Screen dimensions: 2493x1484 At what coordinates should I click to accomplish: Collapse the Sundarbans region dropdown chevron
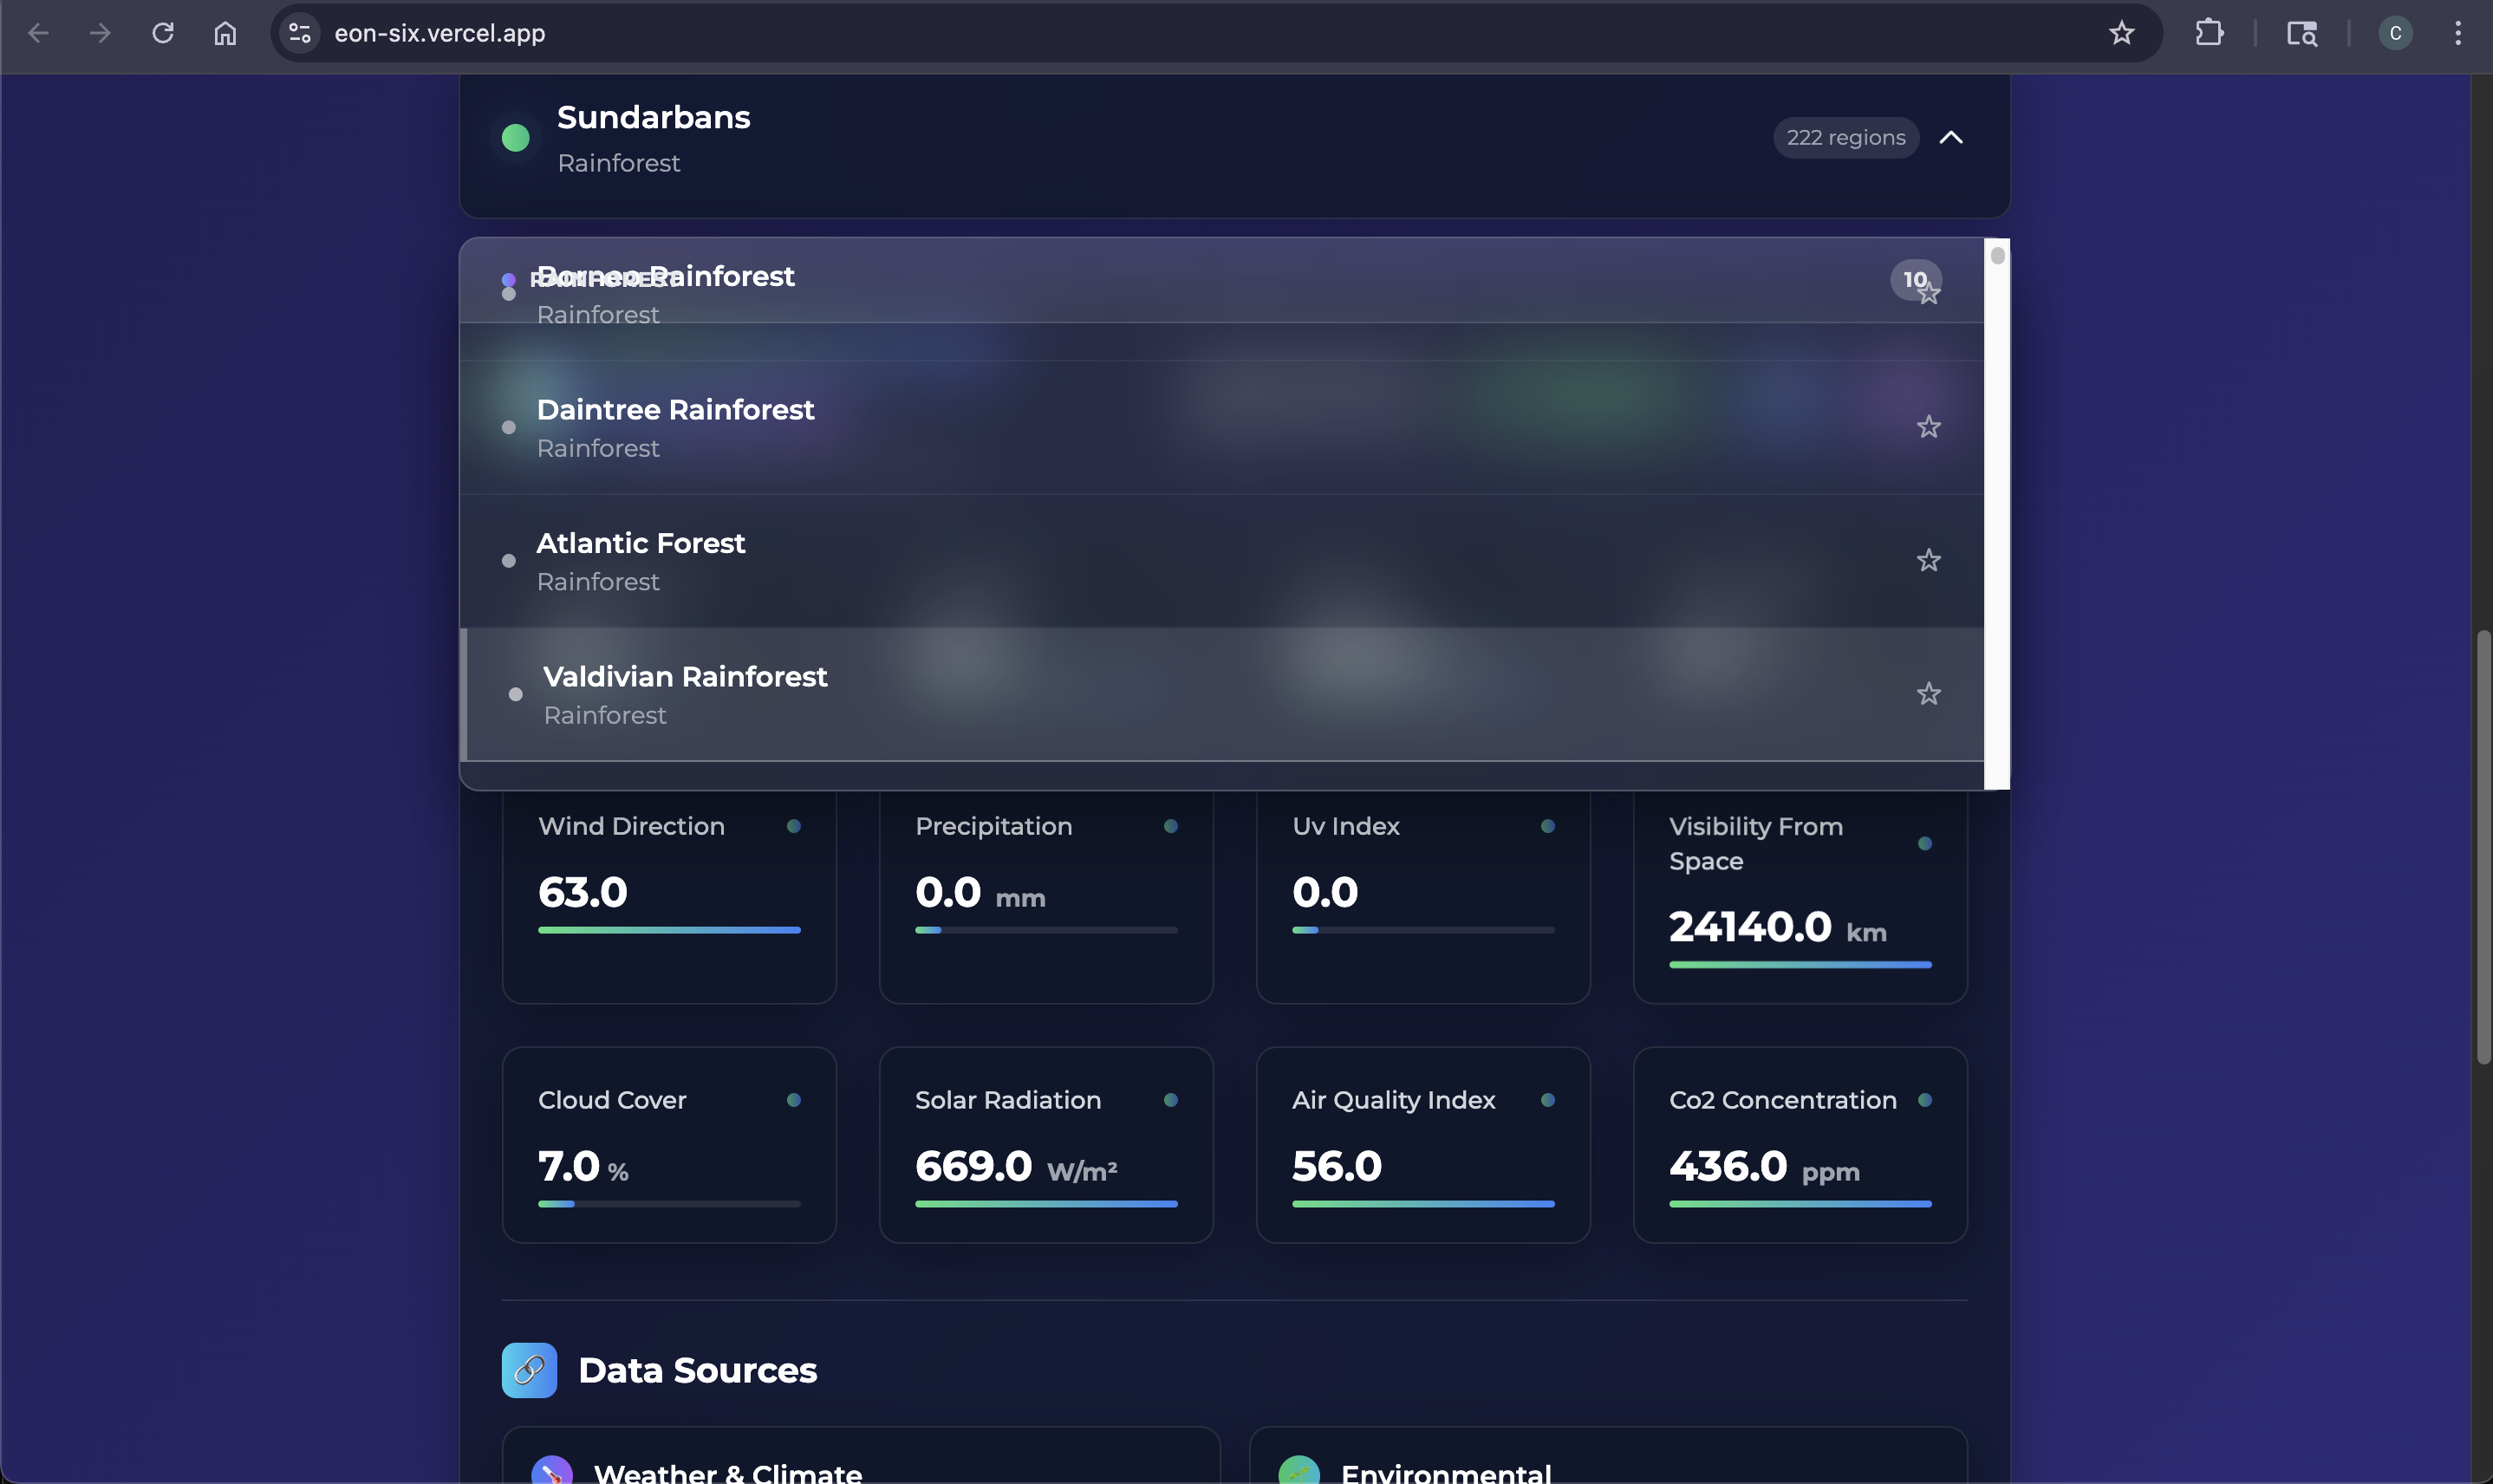point(1951,138)
